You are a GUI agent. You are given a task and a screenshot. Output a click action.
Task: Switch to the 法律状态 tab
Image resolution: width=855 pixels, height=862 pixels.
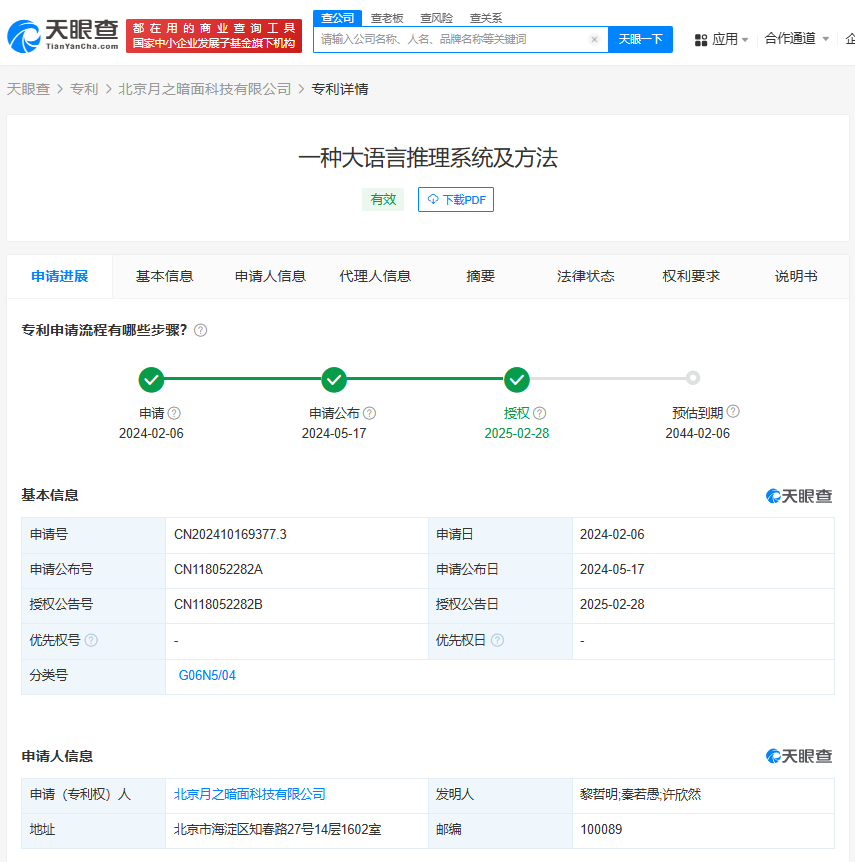(x=586, y=276)
